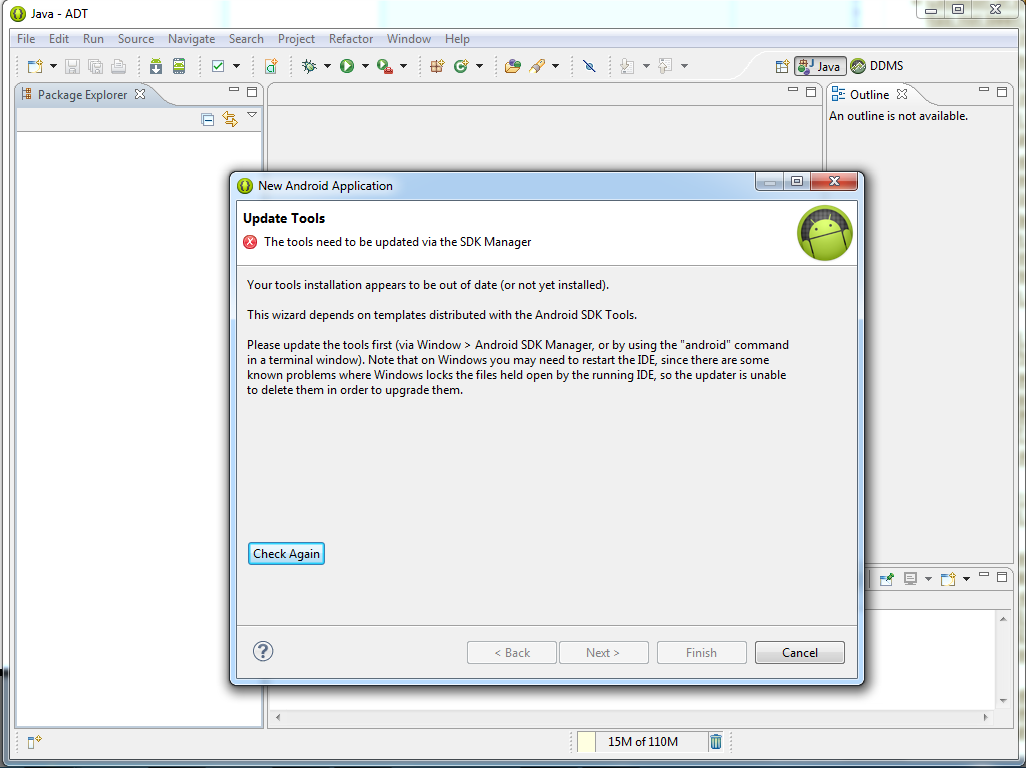Click the Android lint check icon

click(x=219, y=66)
